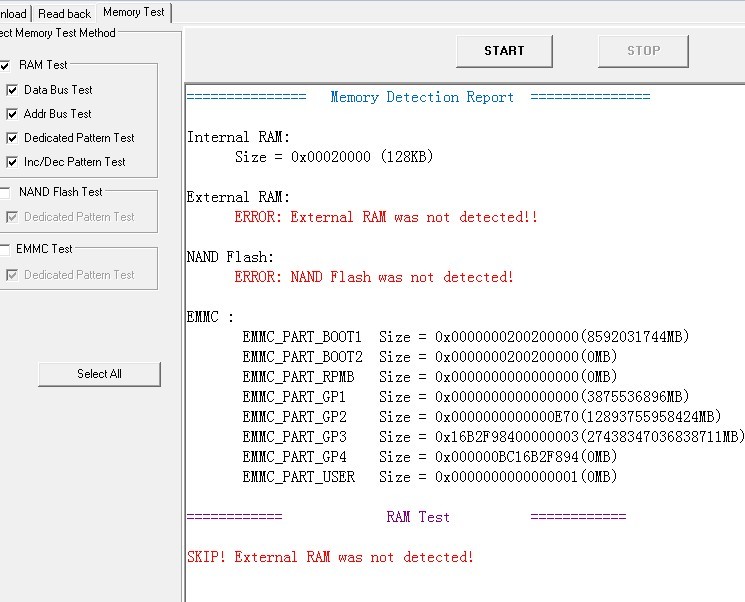Screen dimensions: 745x602
Task: Click the EMMC_PART_USER size row
Action: [x=430, y=477]
